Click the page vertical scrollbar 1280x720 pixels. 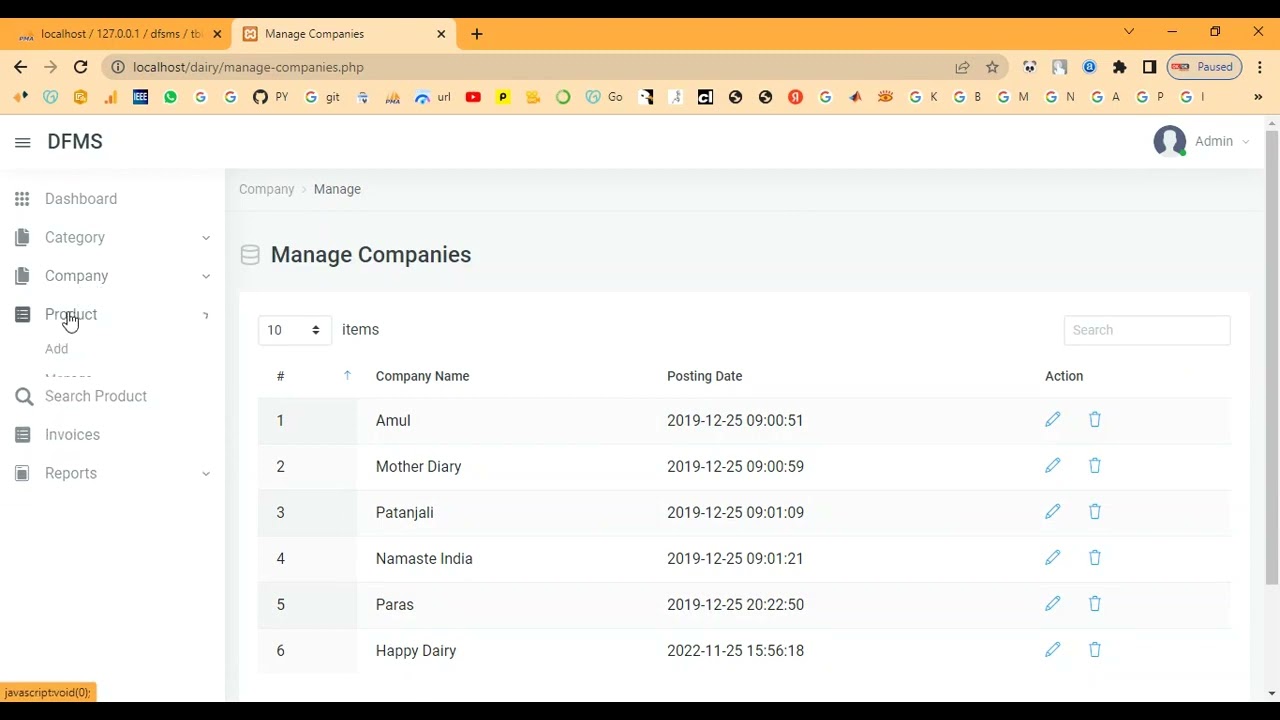tap(1272, 355)
